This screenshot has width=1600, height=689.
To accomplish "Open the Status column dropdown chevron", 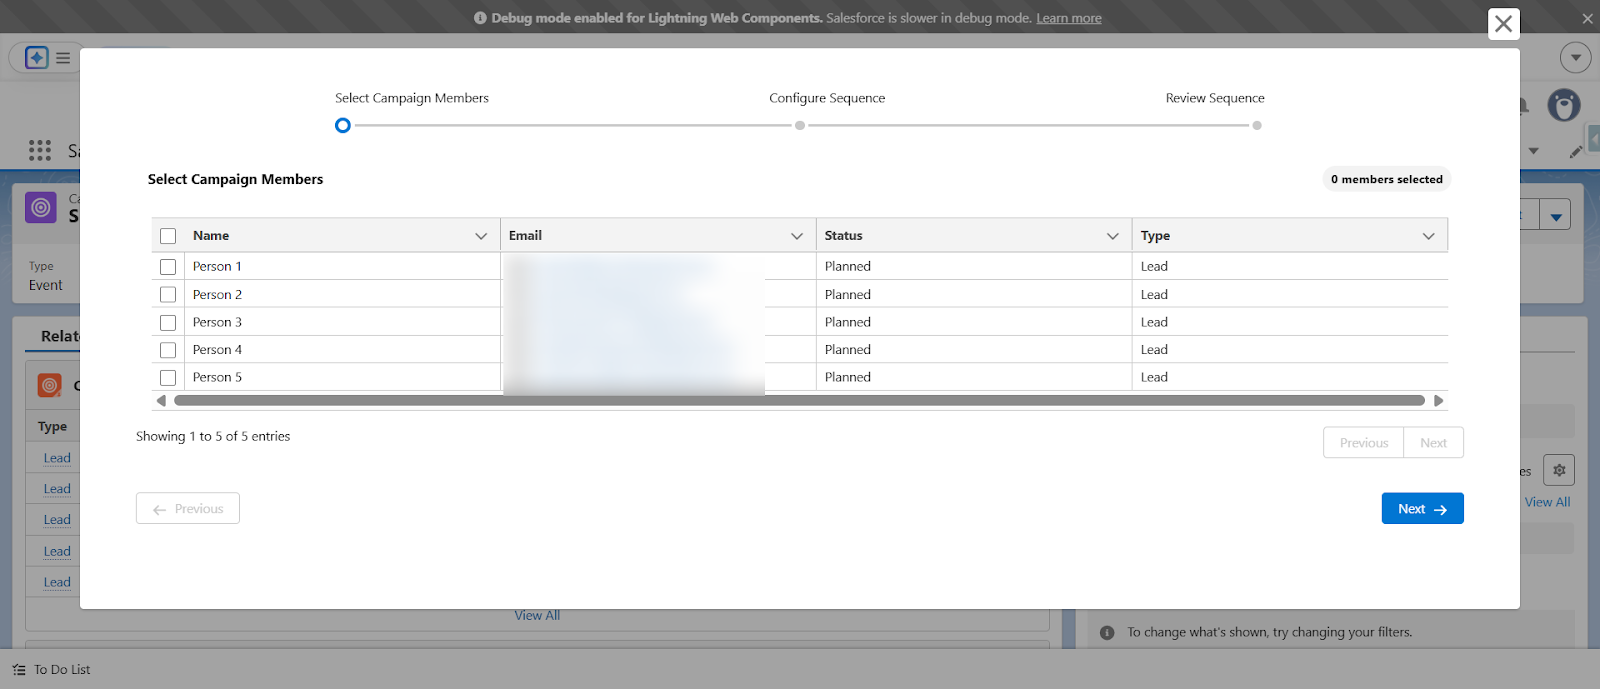I will tap(1113, 236).
